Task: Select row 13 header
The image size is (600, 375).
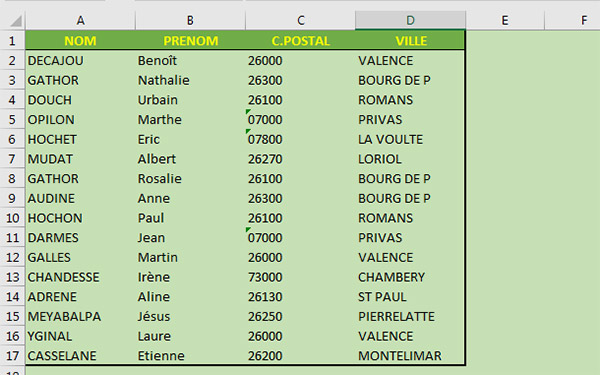Action: tap(12, 277)
